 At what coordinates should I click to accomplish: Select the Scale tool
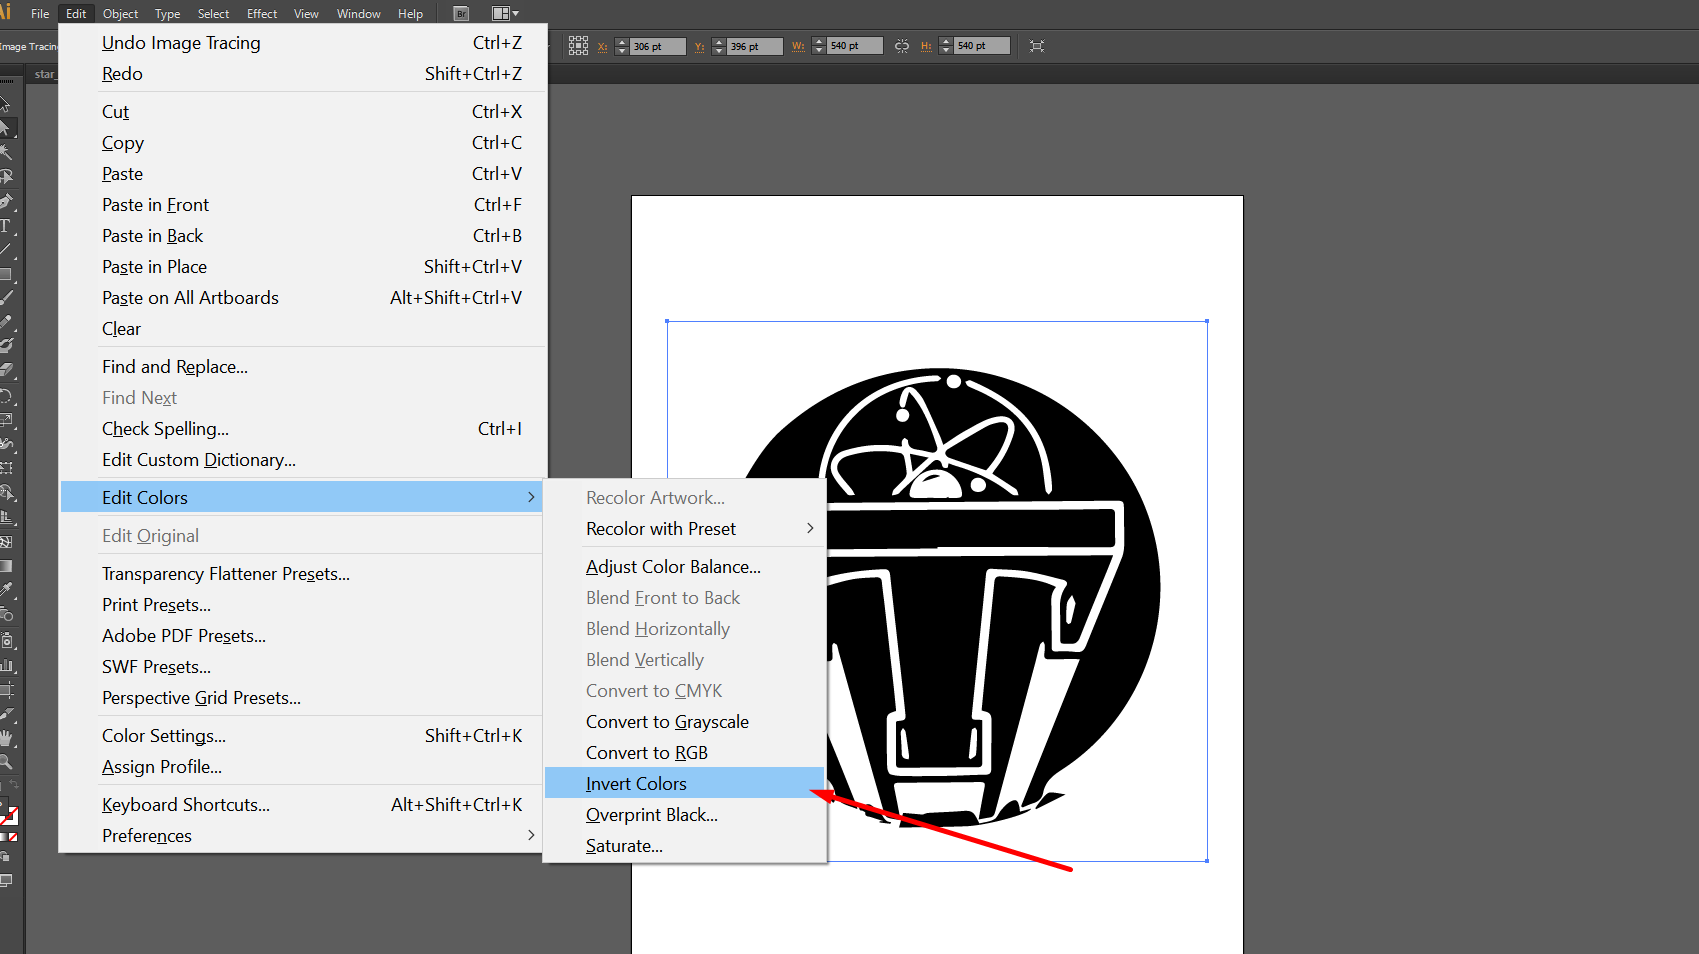6,420
